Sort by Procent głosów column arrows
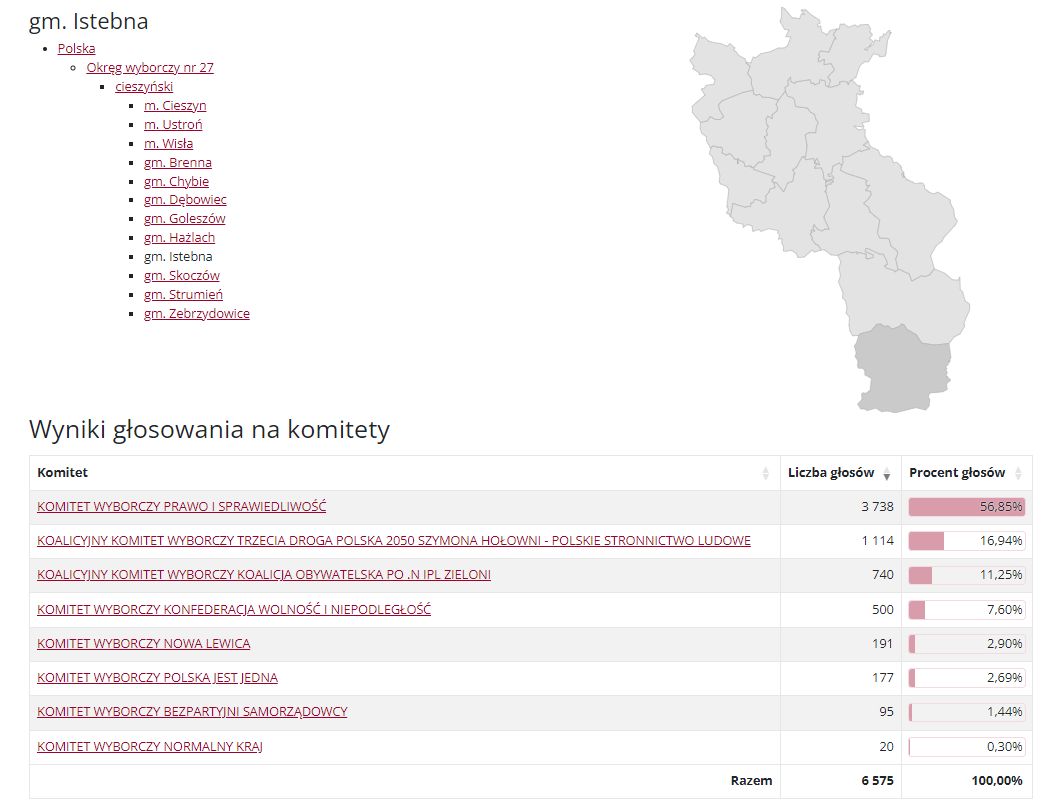Image resolution: width=1047 pixels, height=806 pixels. click(1018, 473)
